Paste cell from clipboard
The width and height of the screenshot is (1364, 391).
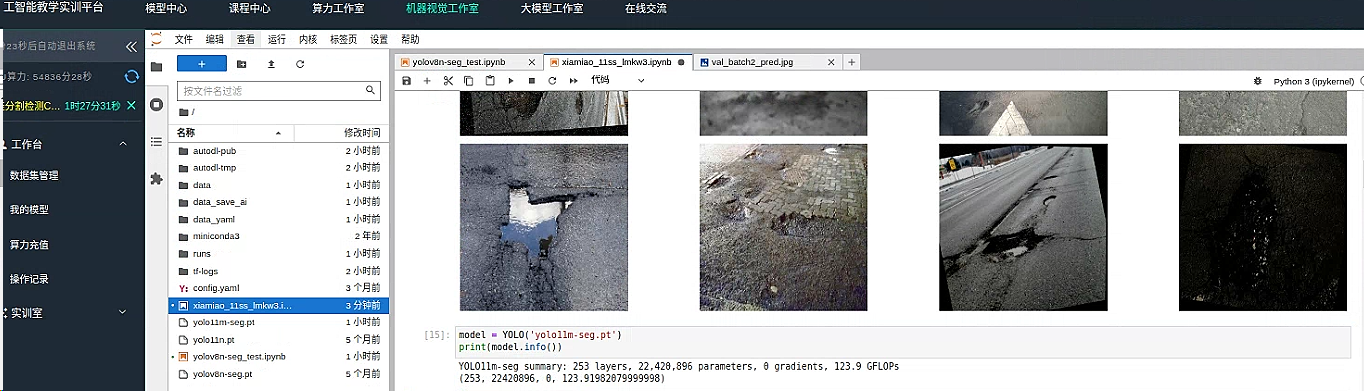pos(490,80)
